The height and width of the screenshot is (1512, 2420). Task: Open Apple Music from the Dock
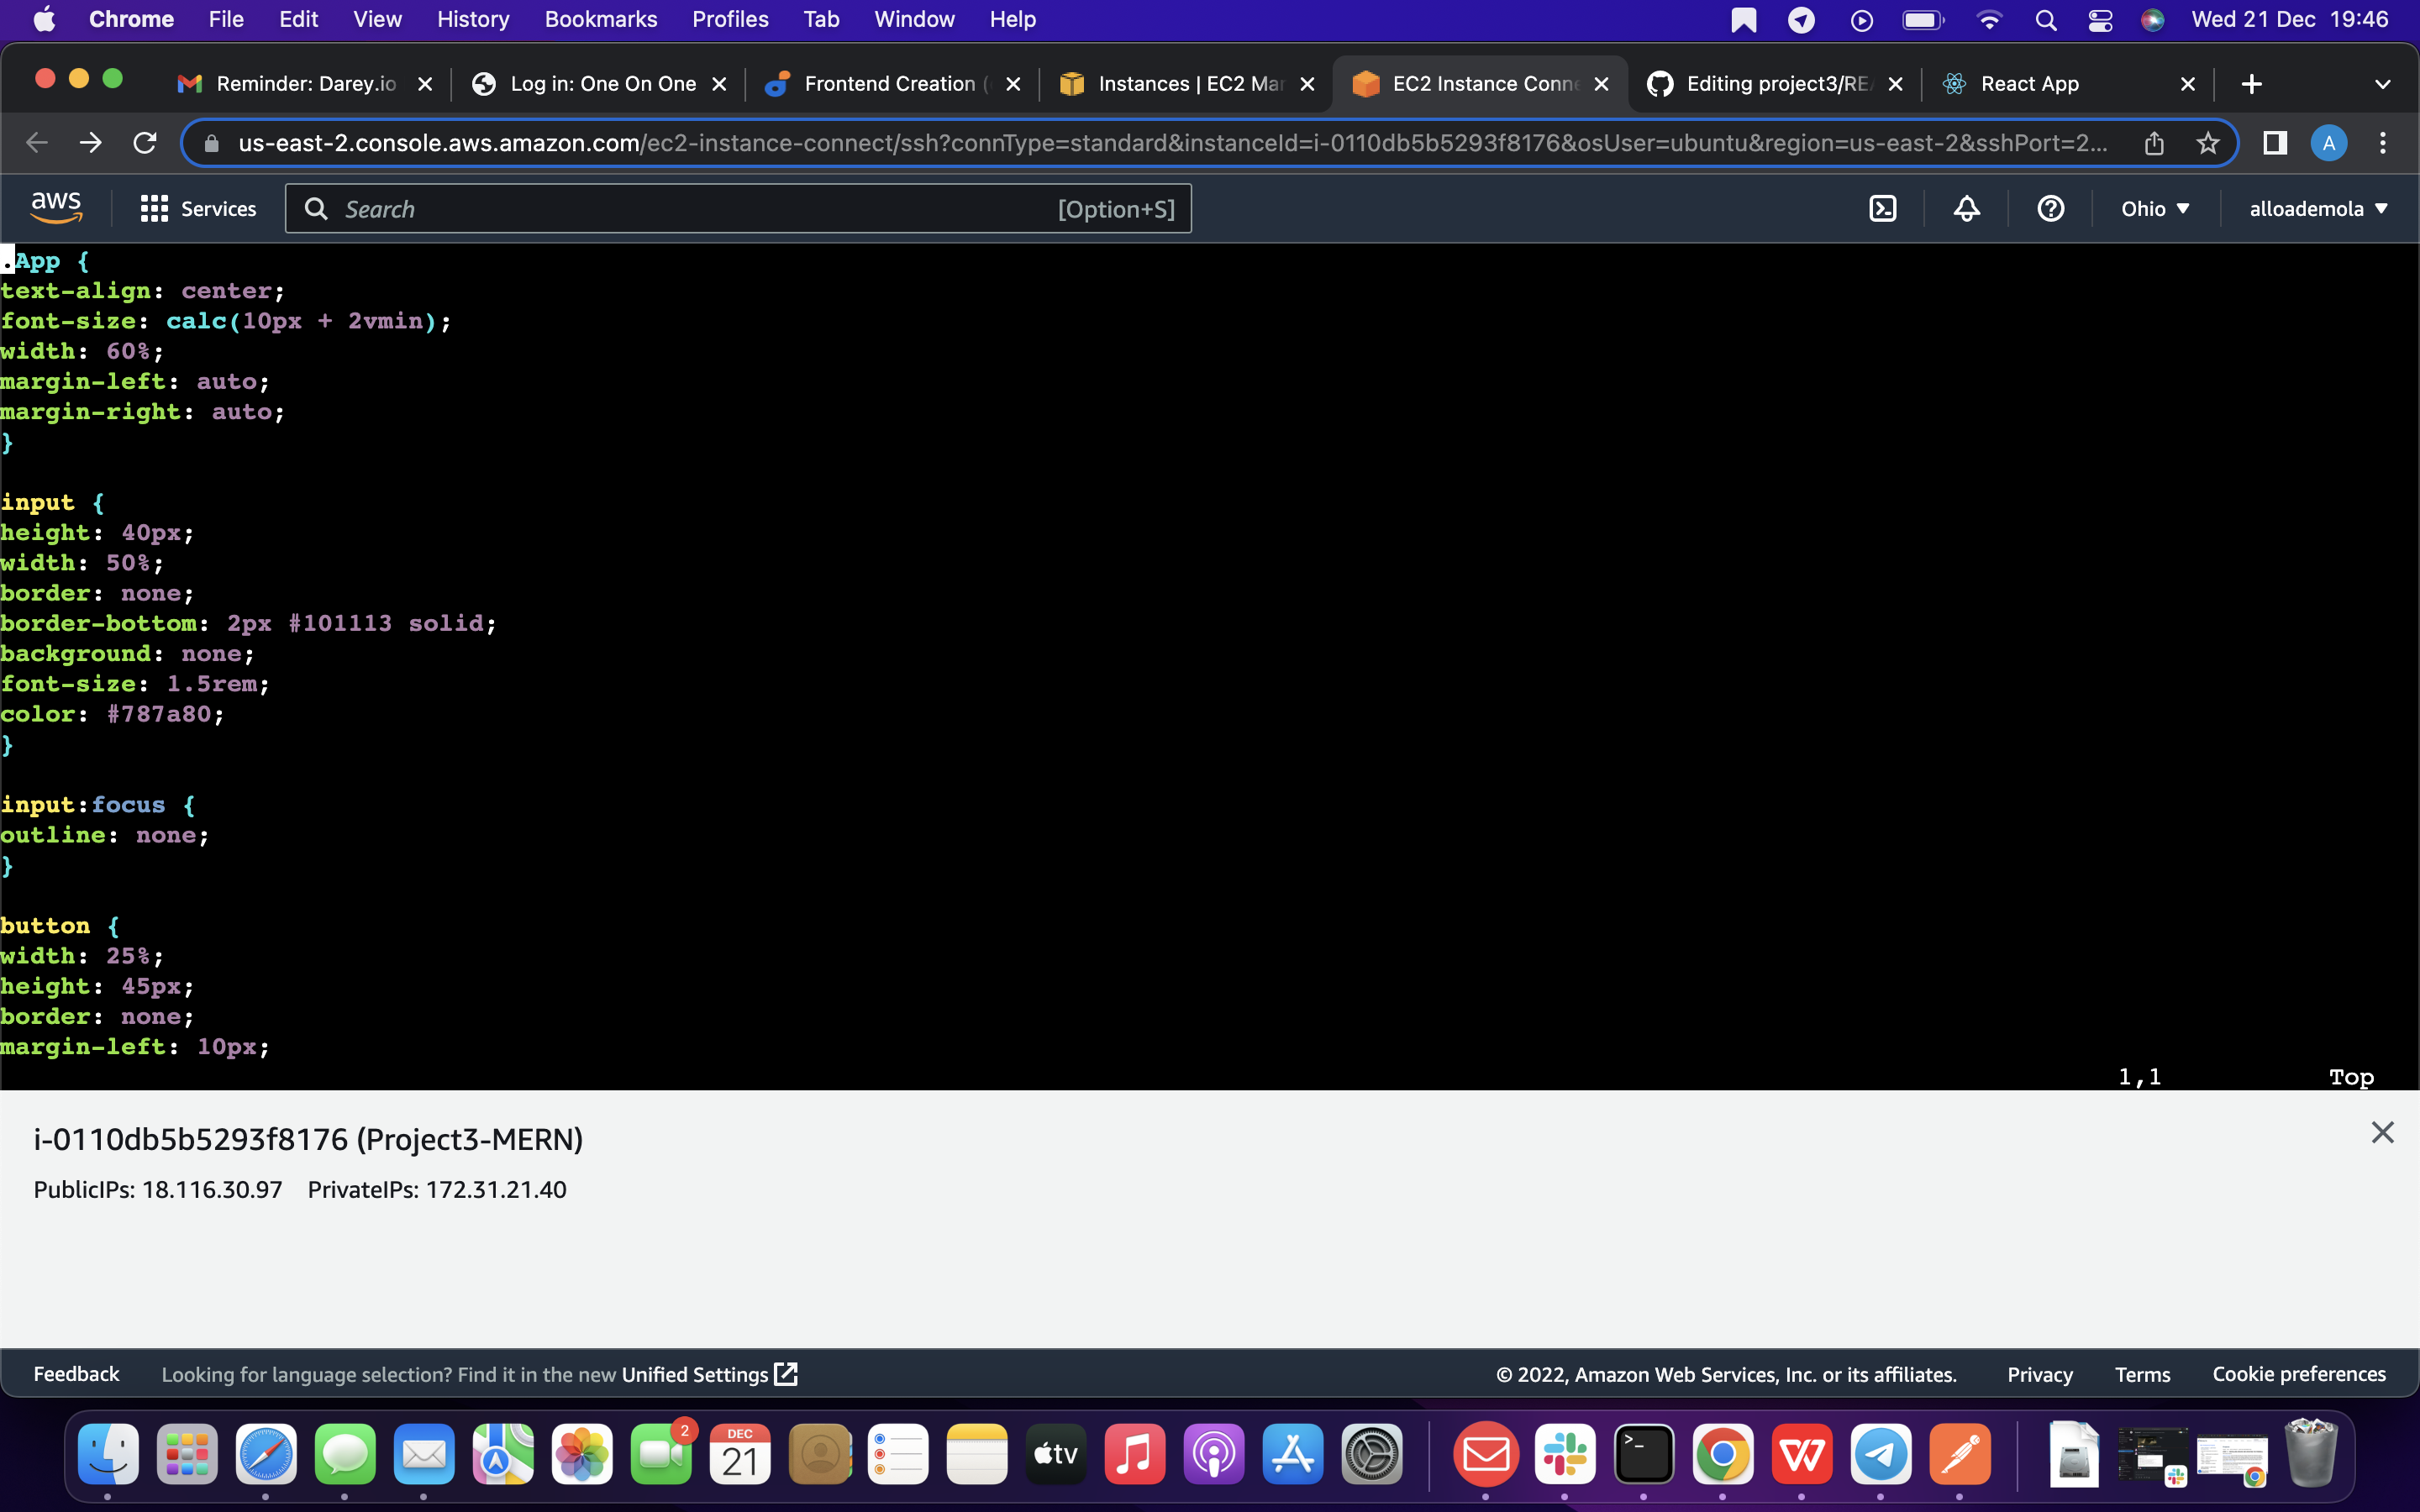tap(1134, 1455)
